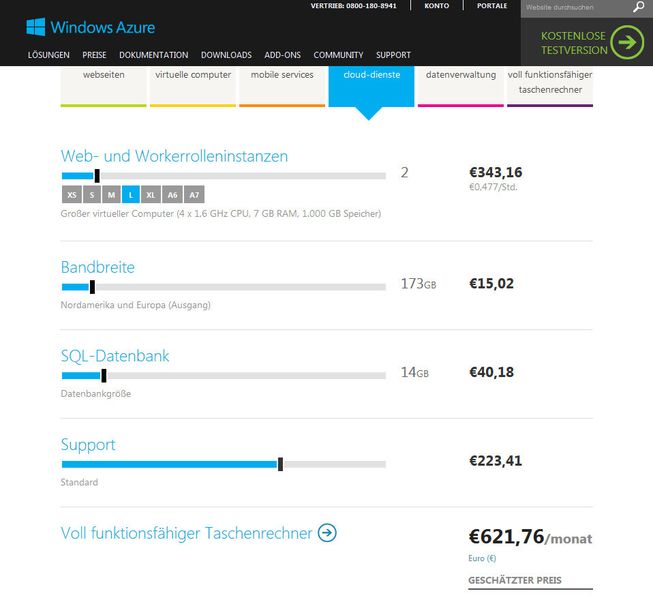The width and height of the screenshot is (653, 600).
Task: Open the Euro (€) currency selector
Action: coord(482,558)
